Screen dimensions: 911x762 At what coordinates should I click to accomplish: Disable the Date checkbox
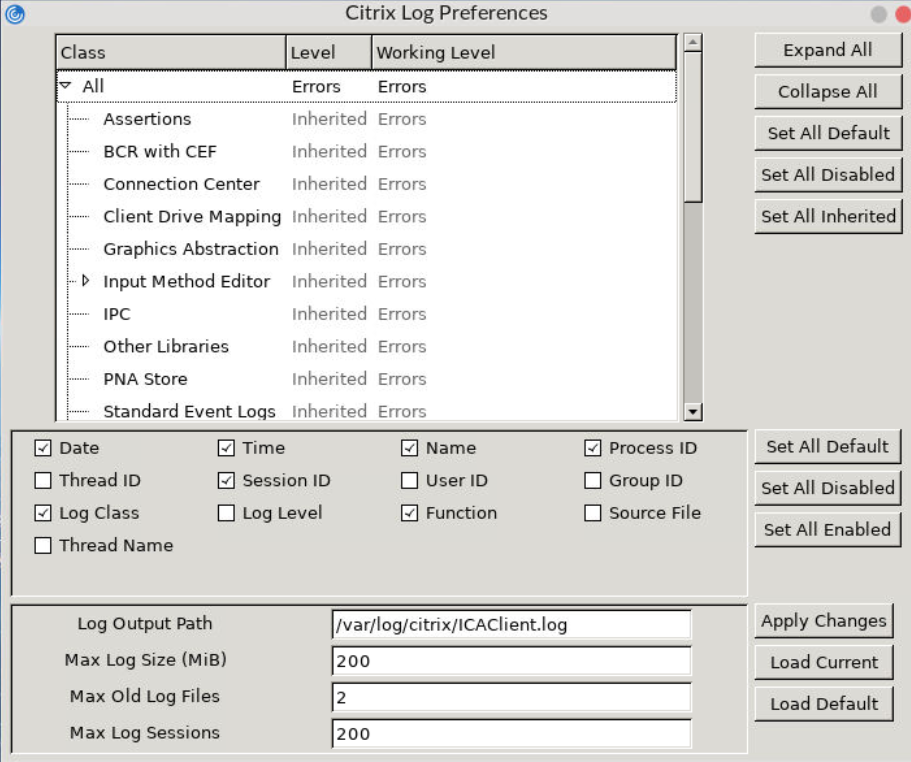click(x=42, y=448)
